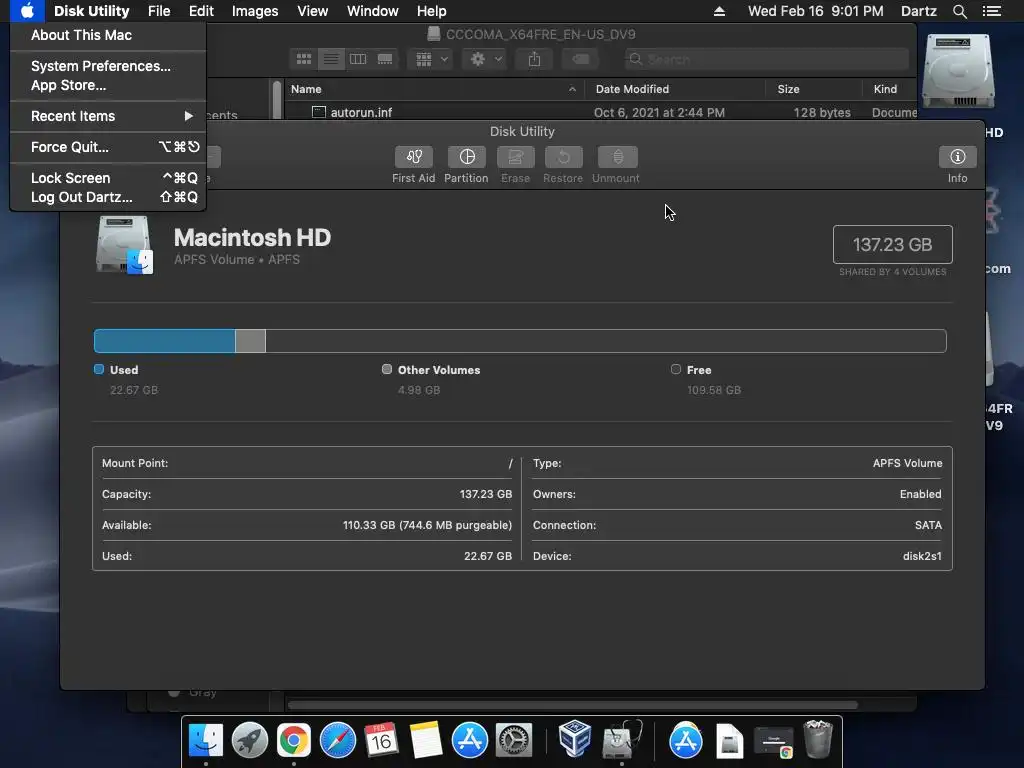Open Finder from the Dock
The width and height of the screenshot is (1024, 768).
point(206,740)
